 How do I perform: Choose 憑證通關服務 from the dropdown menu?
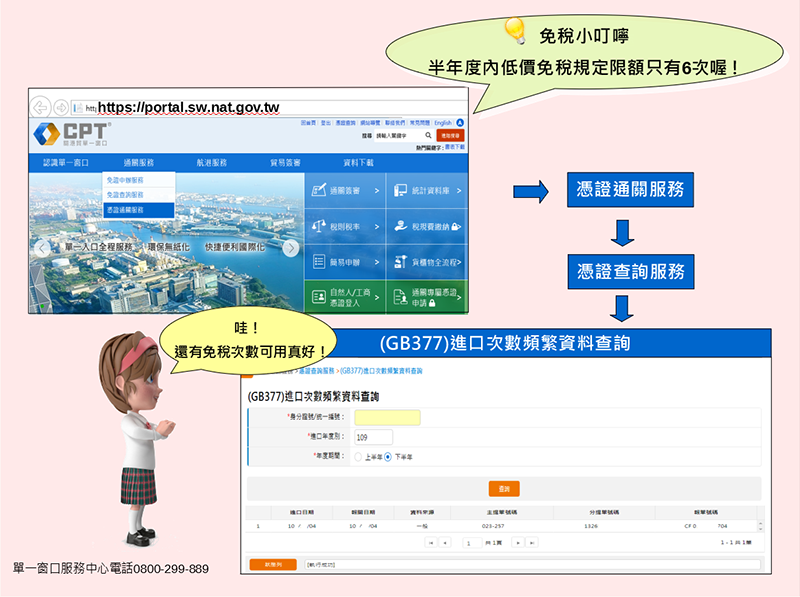pyautogui.click(x=125, y=210)
